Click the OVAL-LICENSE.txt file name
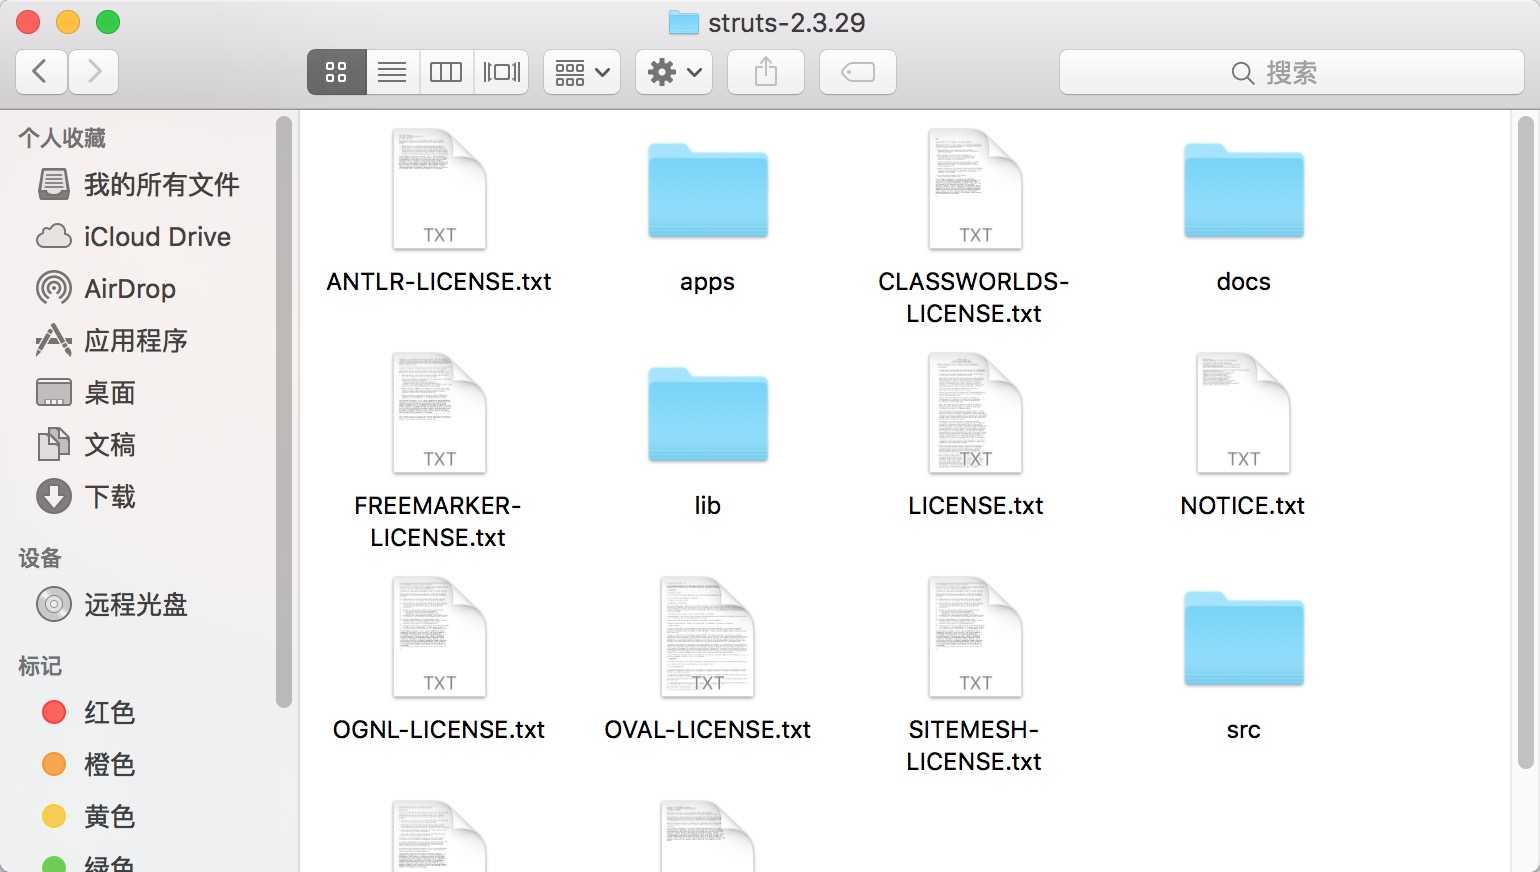The width and height of the screenshot is (1540, 872). pyautogui.click(x=708, y=730)
